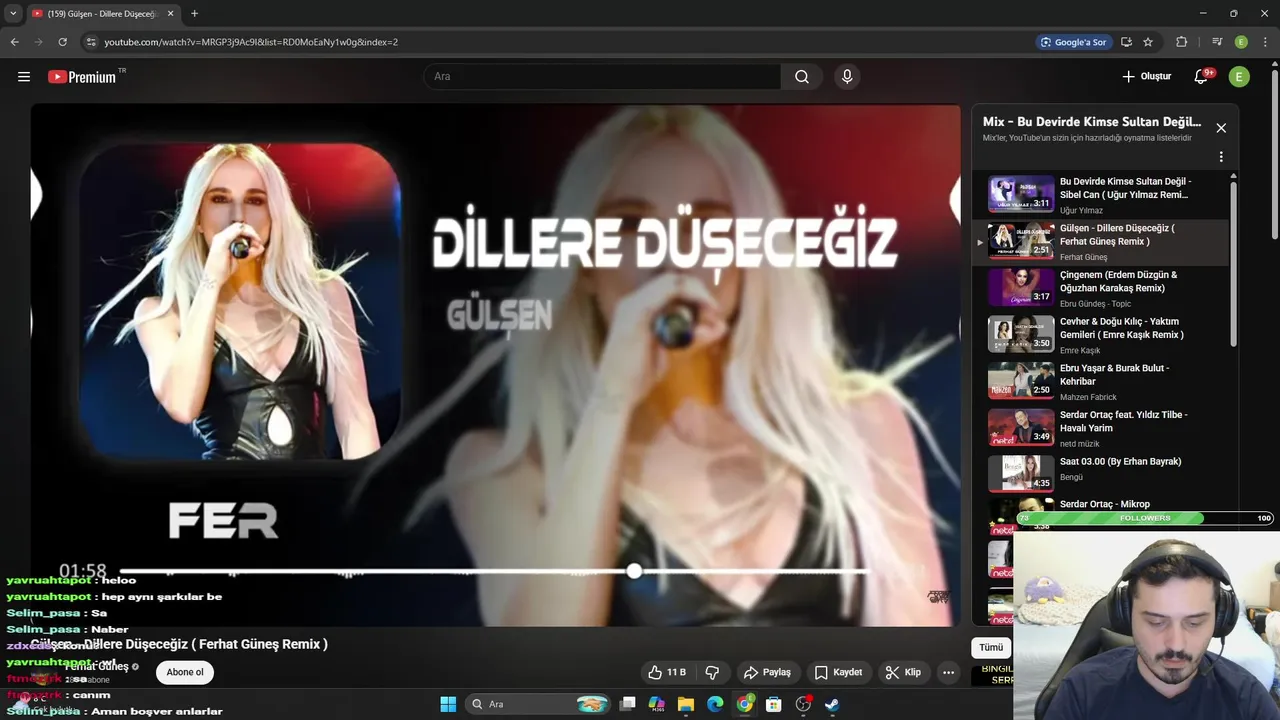Go to YouTube Premium home logo
The width and height of the screenshot is (1280, 720).
(x=82, y=77)
